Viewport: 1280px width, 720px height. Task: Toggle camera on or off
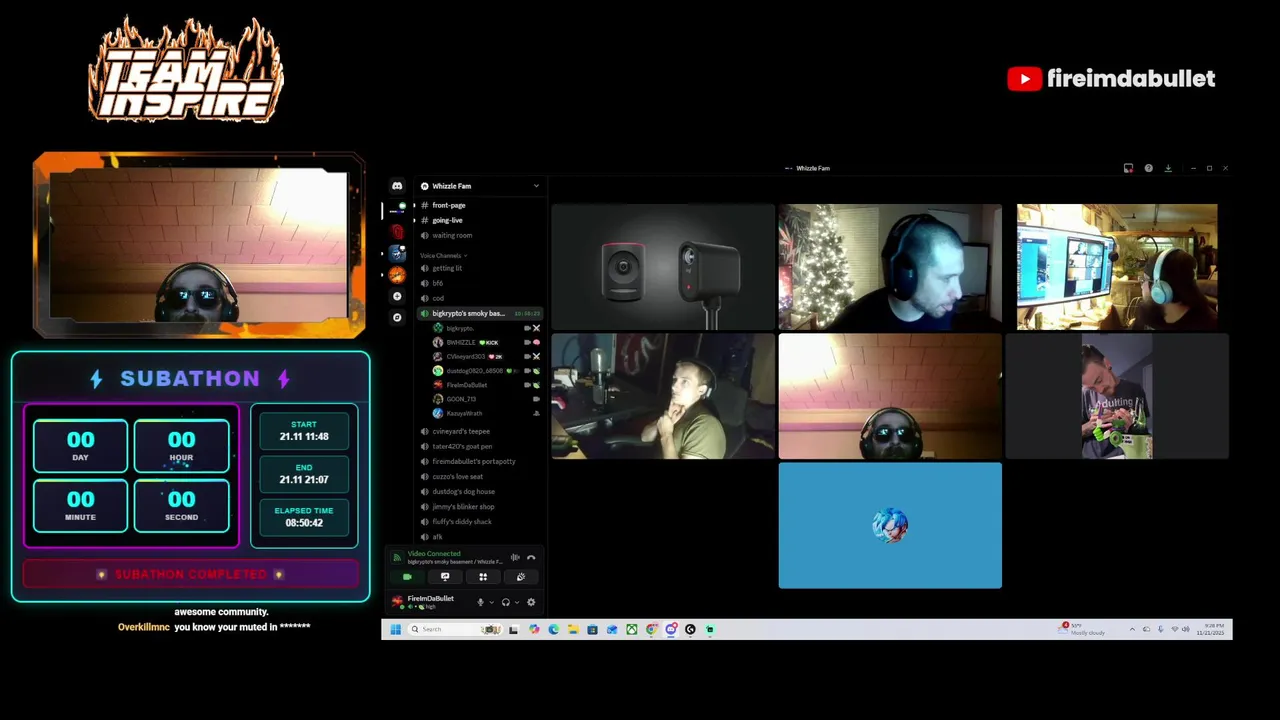tap(407, 577)
